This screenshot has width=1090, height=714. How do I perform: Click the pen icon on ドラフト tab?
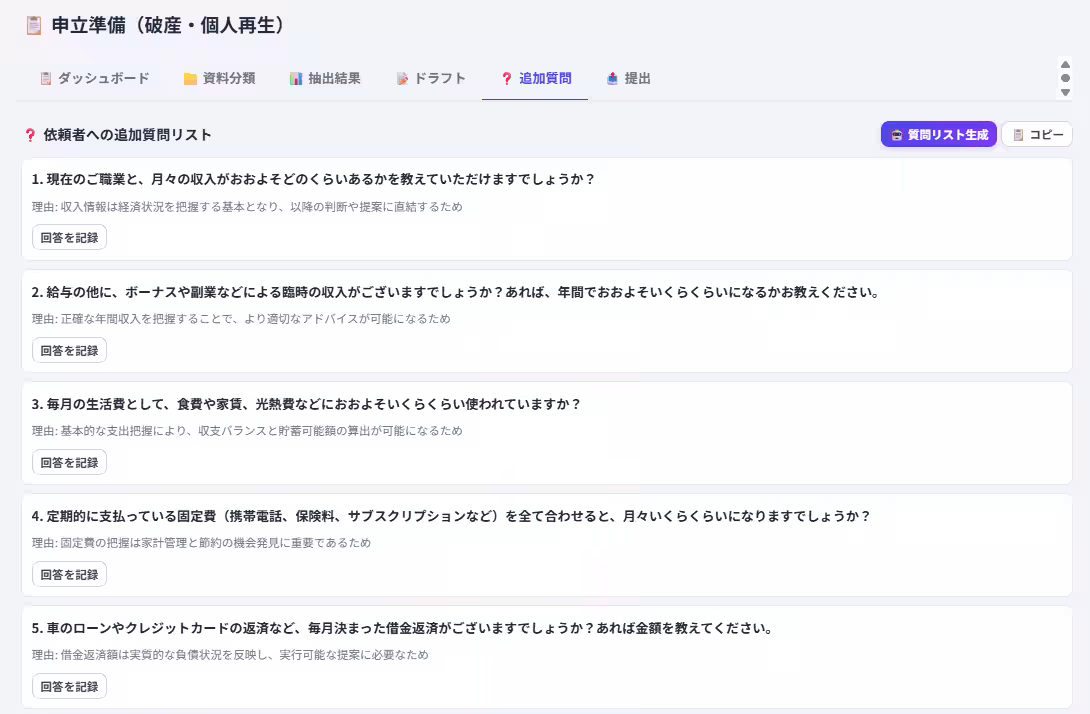[x=404, y=77]
